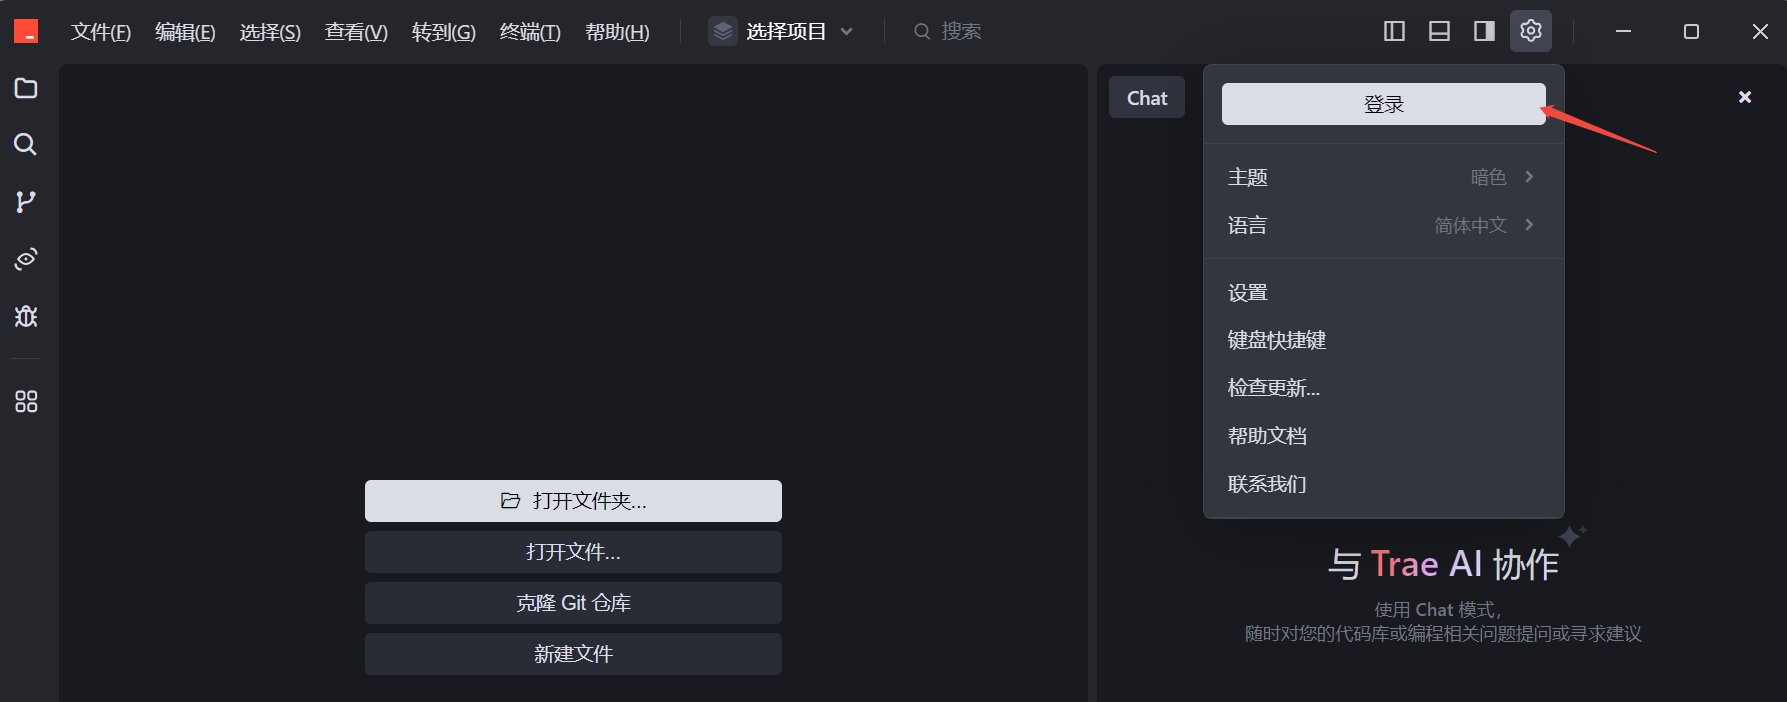Expand the 选择项目 project dropdown
The height and width of the screenshot is (702, 1787).
click(781, 31)
